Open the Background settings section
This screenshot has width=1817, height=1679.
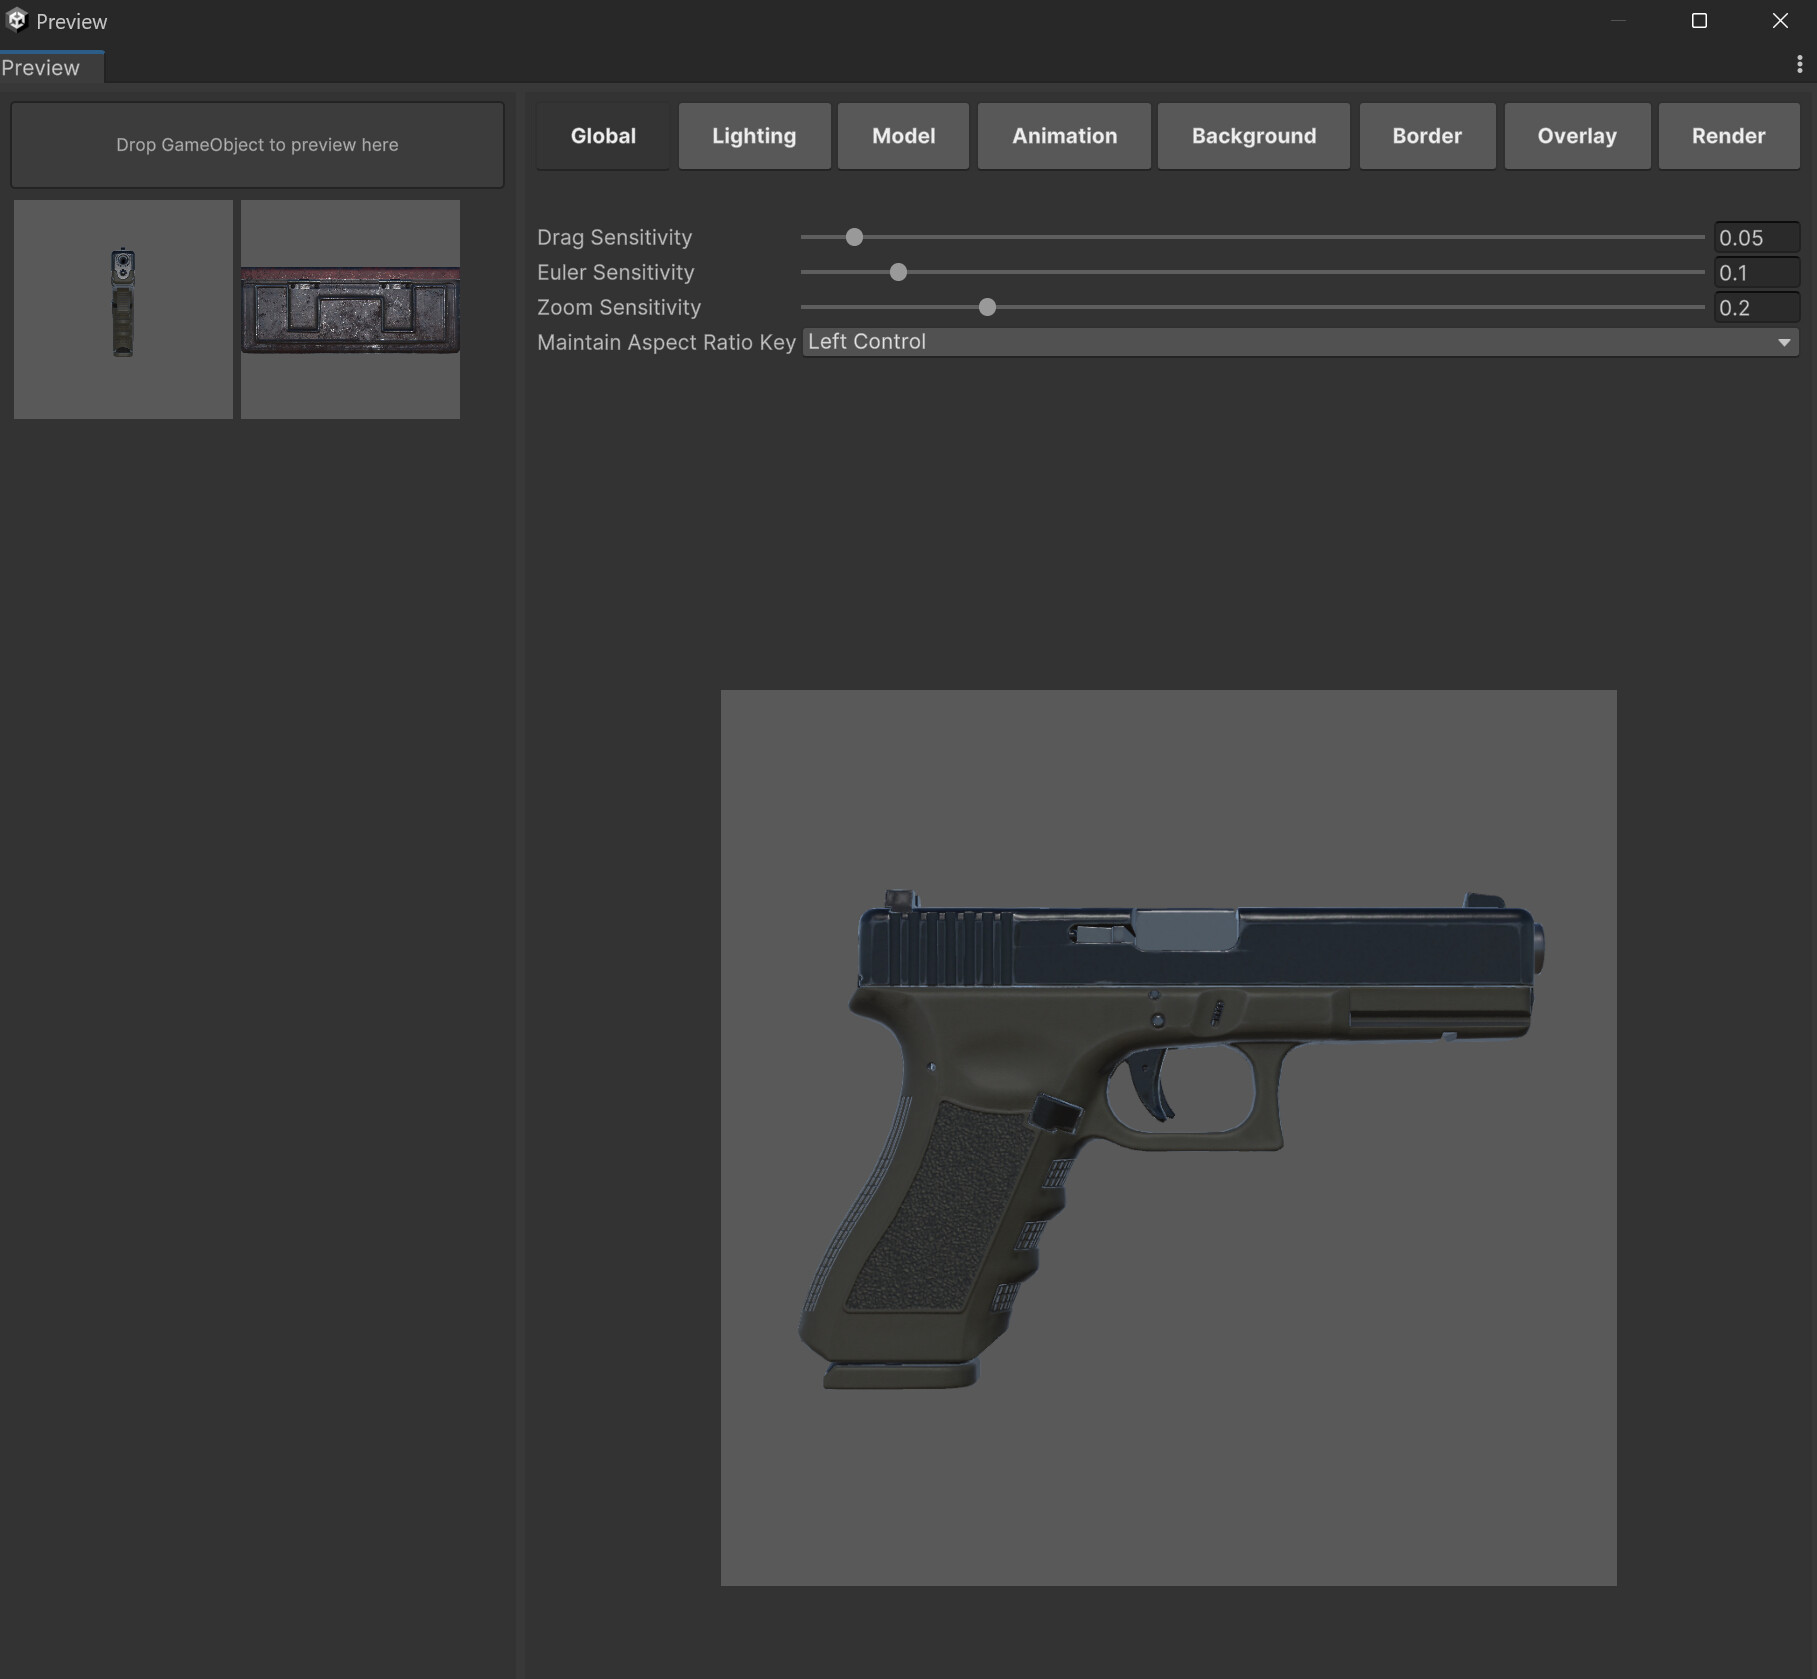(x=1253, y=136)
